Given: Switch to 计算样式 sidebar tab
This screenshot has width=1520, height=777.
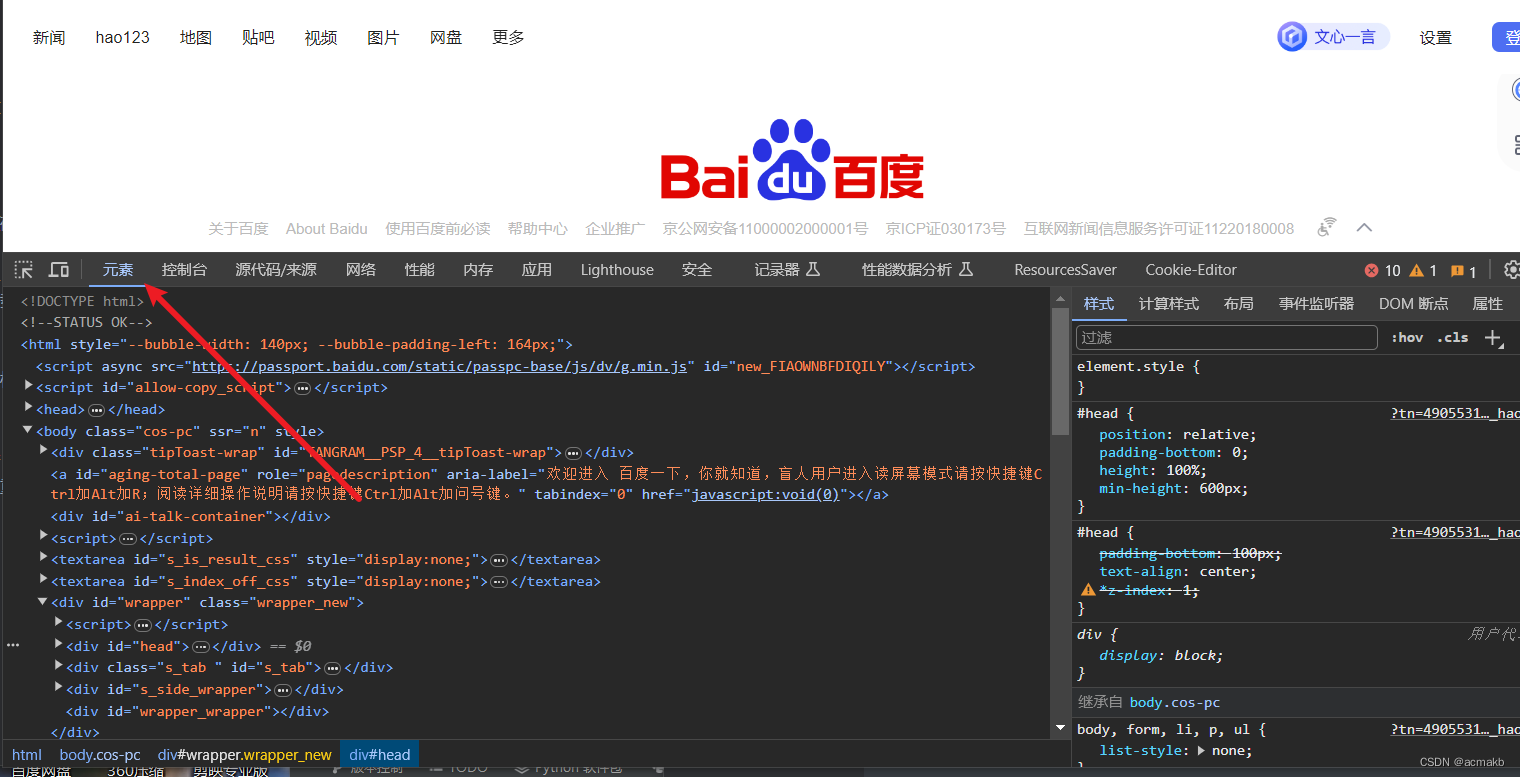Looking at the screenshot, I should (x=1169, y=304).
